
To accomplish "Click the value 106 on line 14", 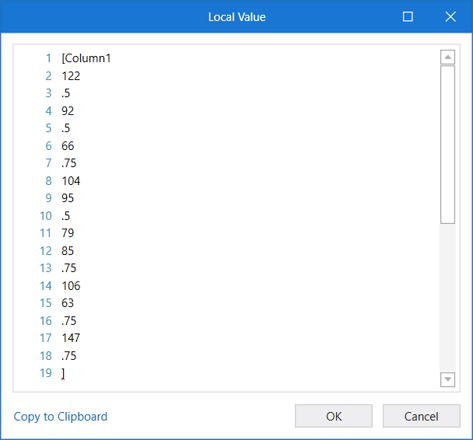I will click(71, 286).
